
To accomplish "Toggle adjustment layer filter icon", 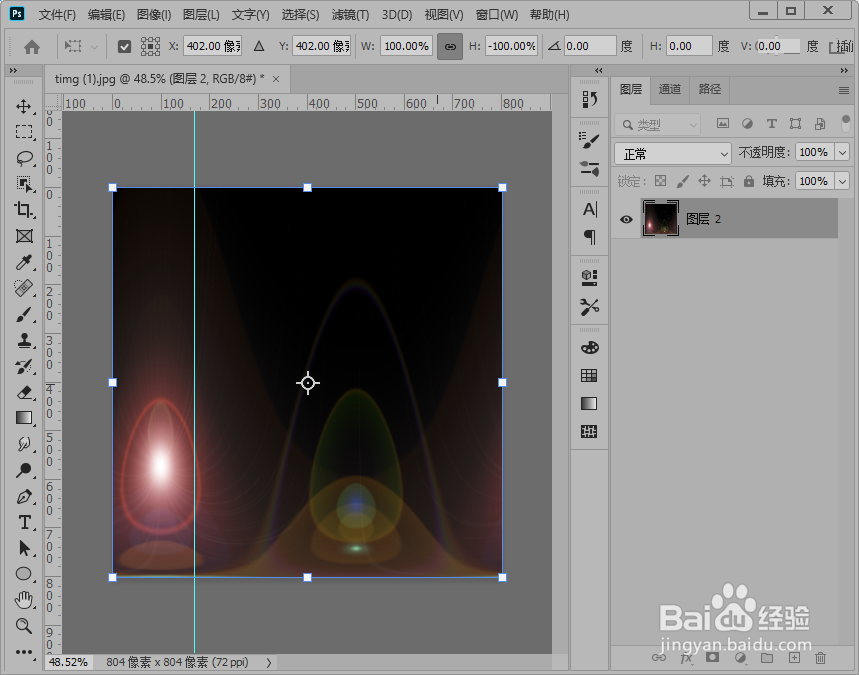I will pyautogui.click(x=747, y=124).
